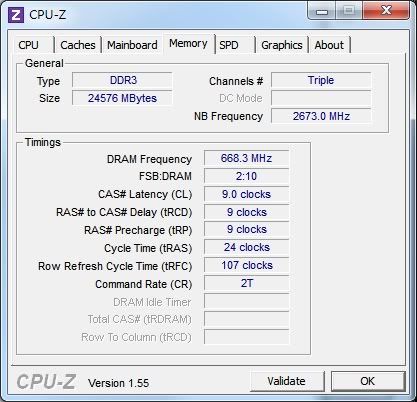Image resolution: width=417 pixels, height=402 pixels.
Task: Click the FSB:DRAM ratio field
Action: click(246, 176)
